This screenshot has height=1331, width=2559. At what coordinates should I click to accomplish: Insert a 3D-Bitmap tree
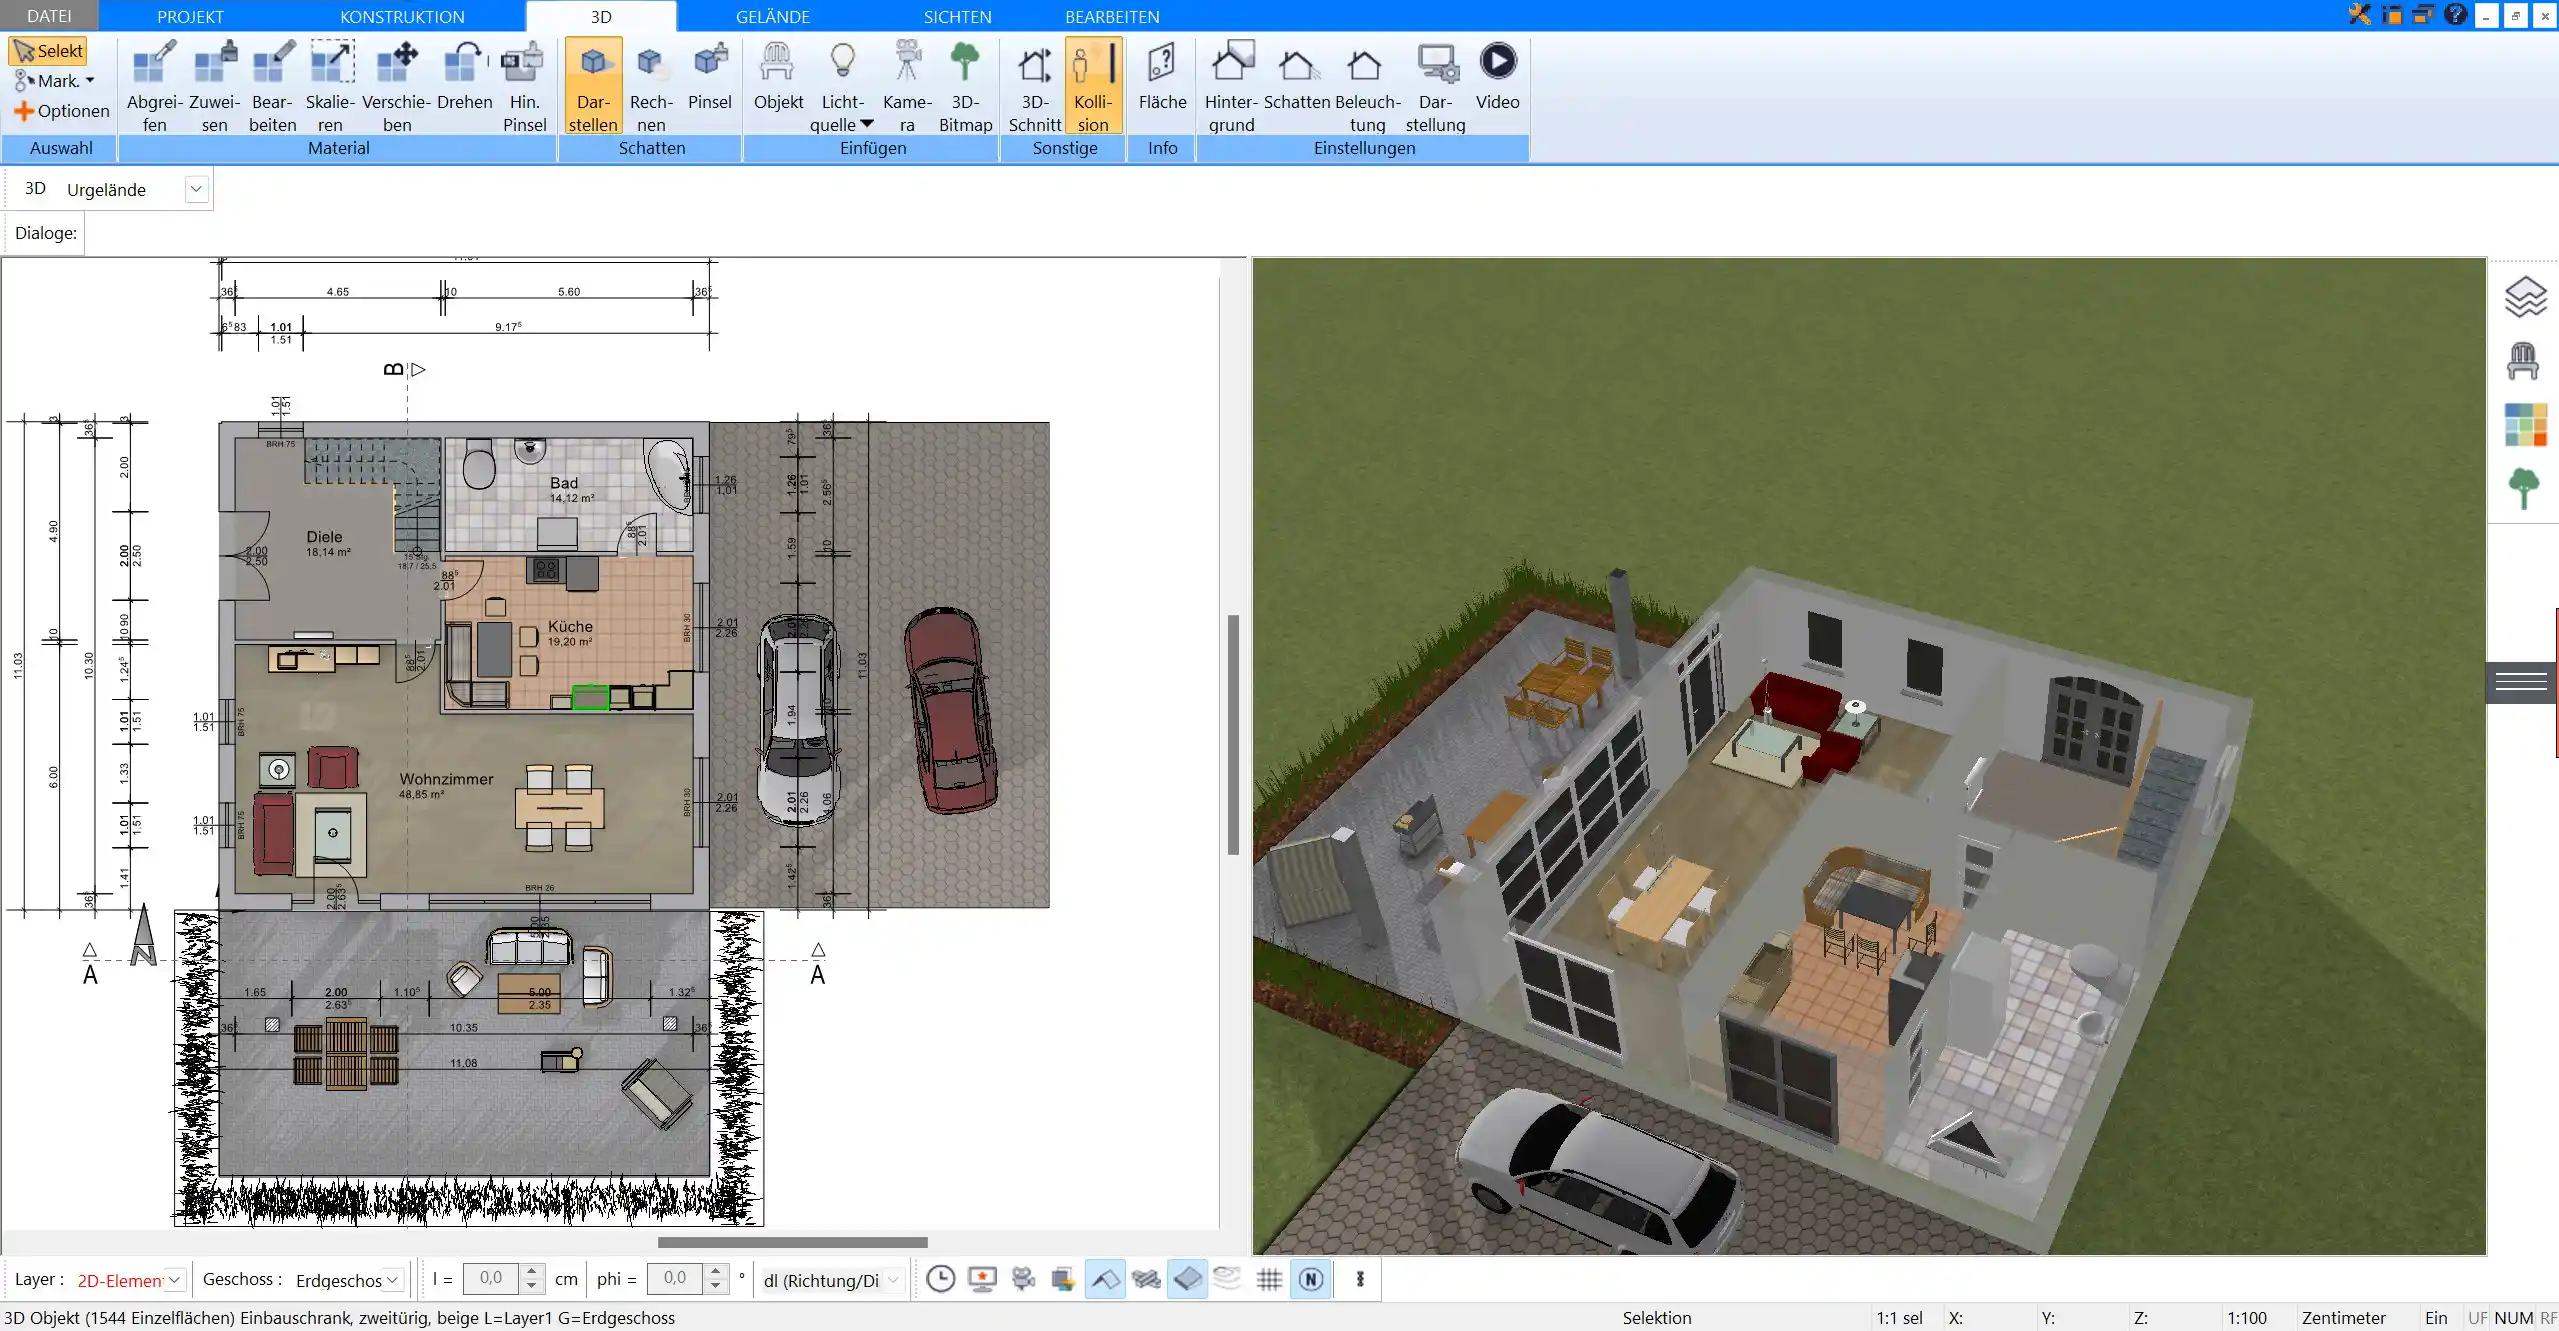point(965,87)
